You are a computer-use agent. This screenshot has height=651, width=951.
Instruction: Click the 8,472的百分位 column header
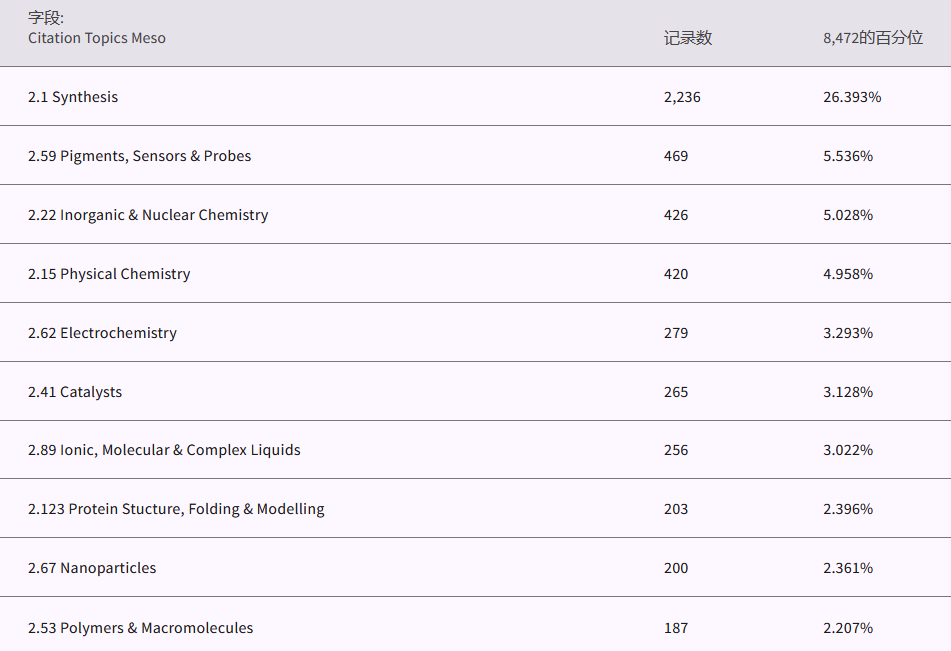pos(872,38)
